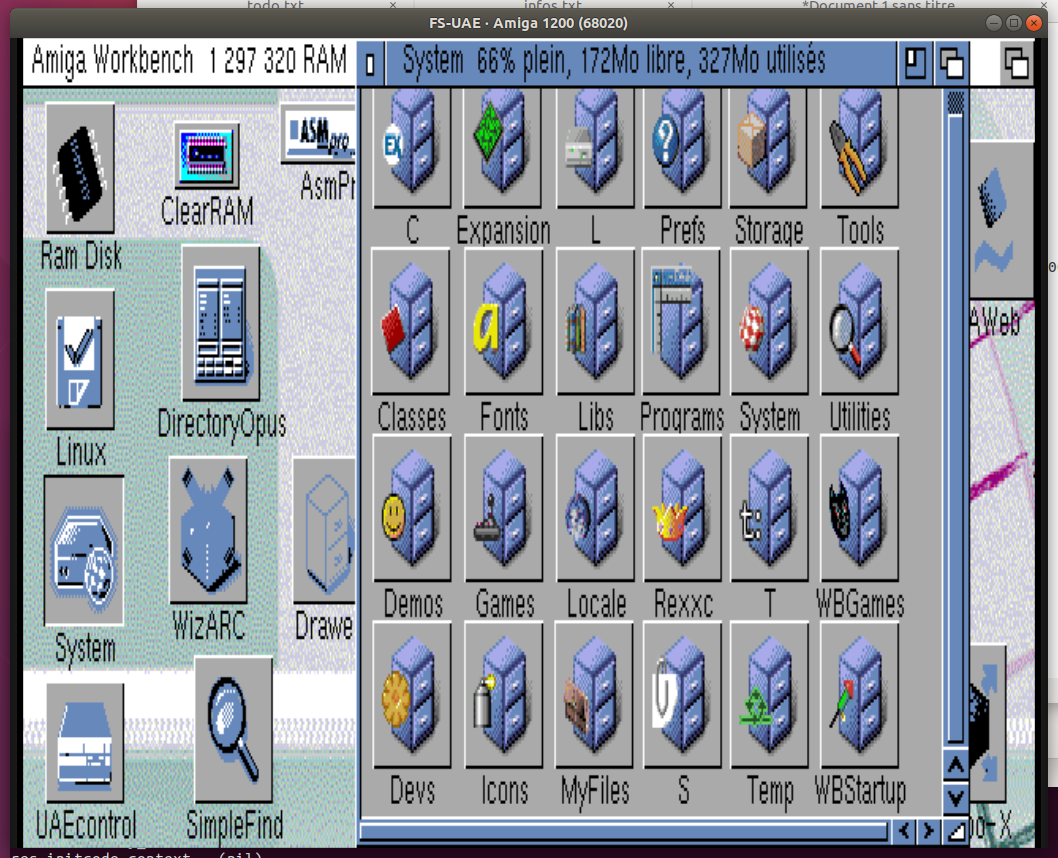This screenshot has width=1058, height=858.
Task: Open the Temp drawer
Action: click(x=769, y=695)
